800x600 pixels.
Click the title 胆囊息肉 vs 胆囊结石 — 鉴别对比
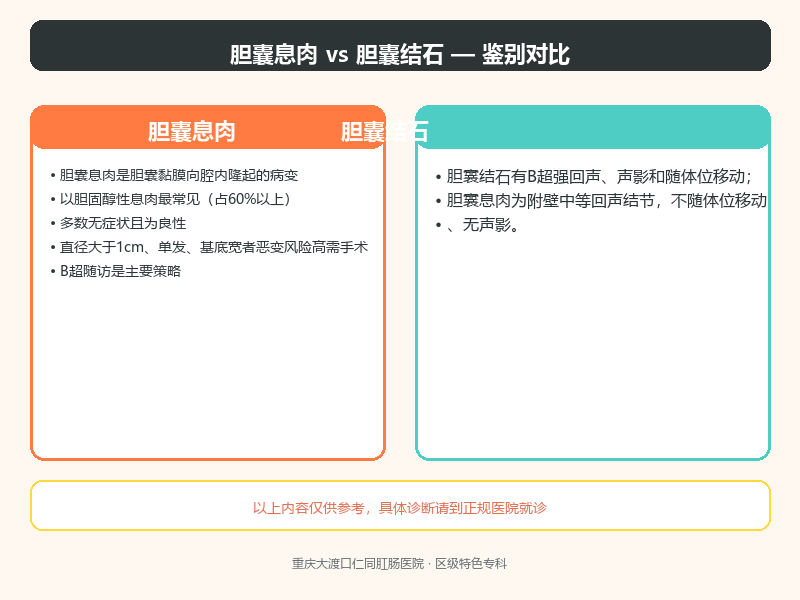[x=399, y=54]
